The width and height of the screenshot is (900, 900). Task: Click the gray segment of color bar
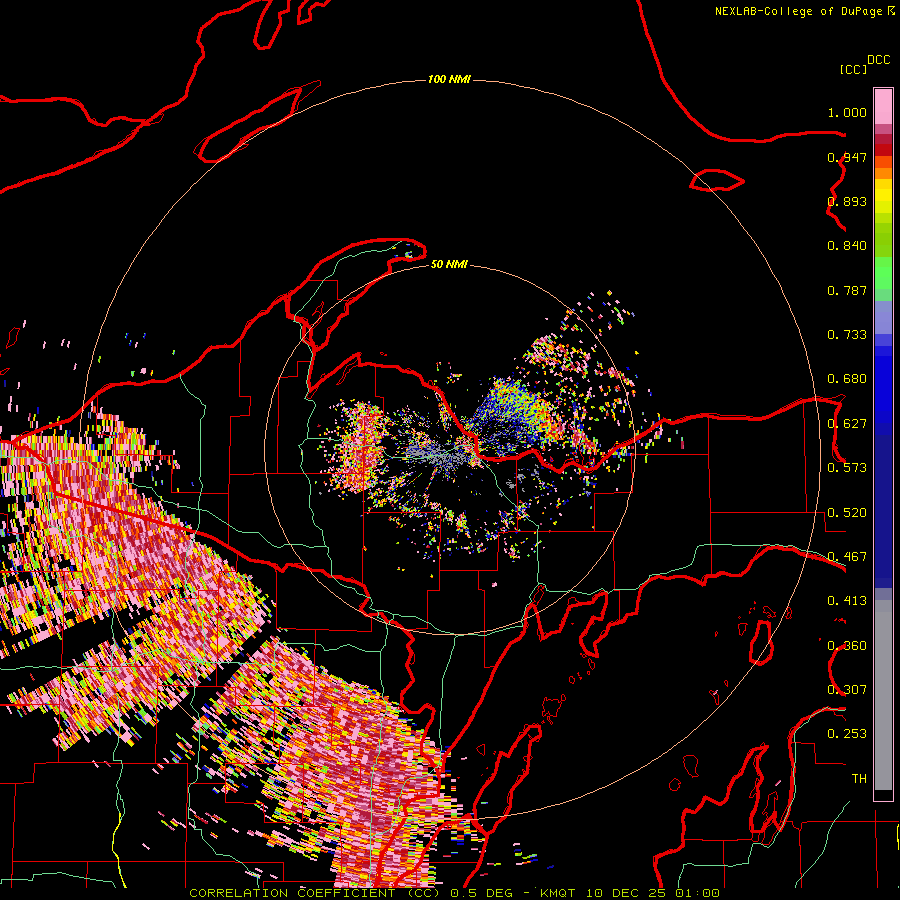click(x=883, y=695)
